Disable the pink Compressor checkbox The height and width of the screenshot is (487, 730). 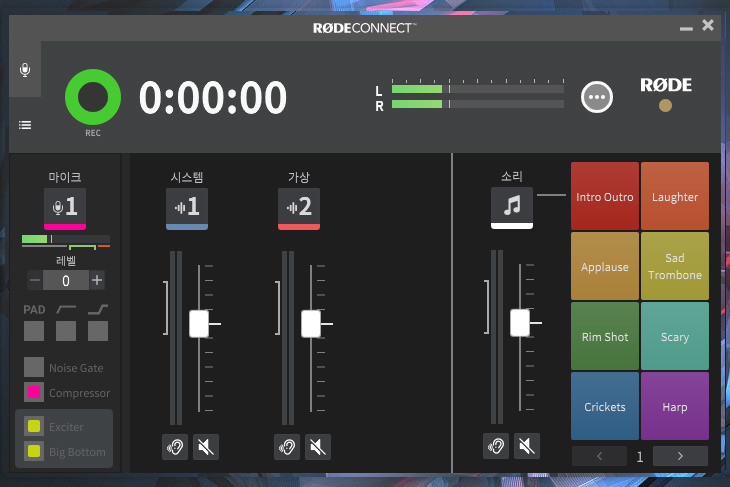click(x=34, y=392)
